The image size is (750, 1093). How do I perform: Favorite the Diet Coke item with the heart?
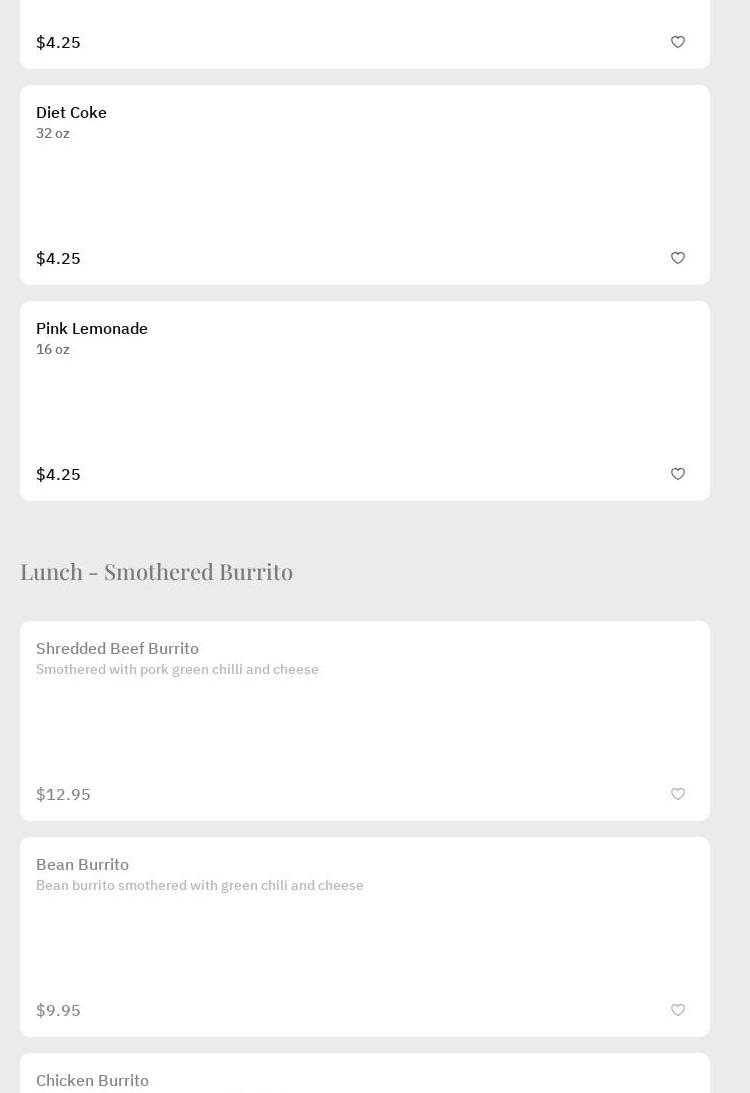click(x=678, y=258)
